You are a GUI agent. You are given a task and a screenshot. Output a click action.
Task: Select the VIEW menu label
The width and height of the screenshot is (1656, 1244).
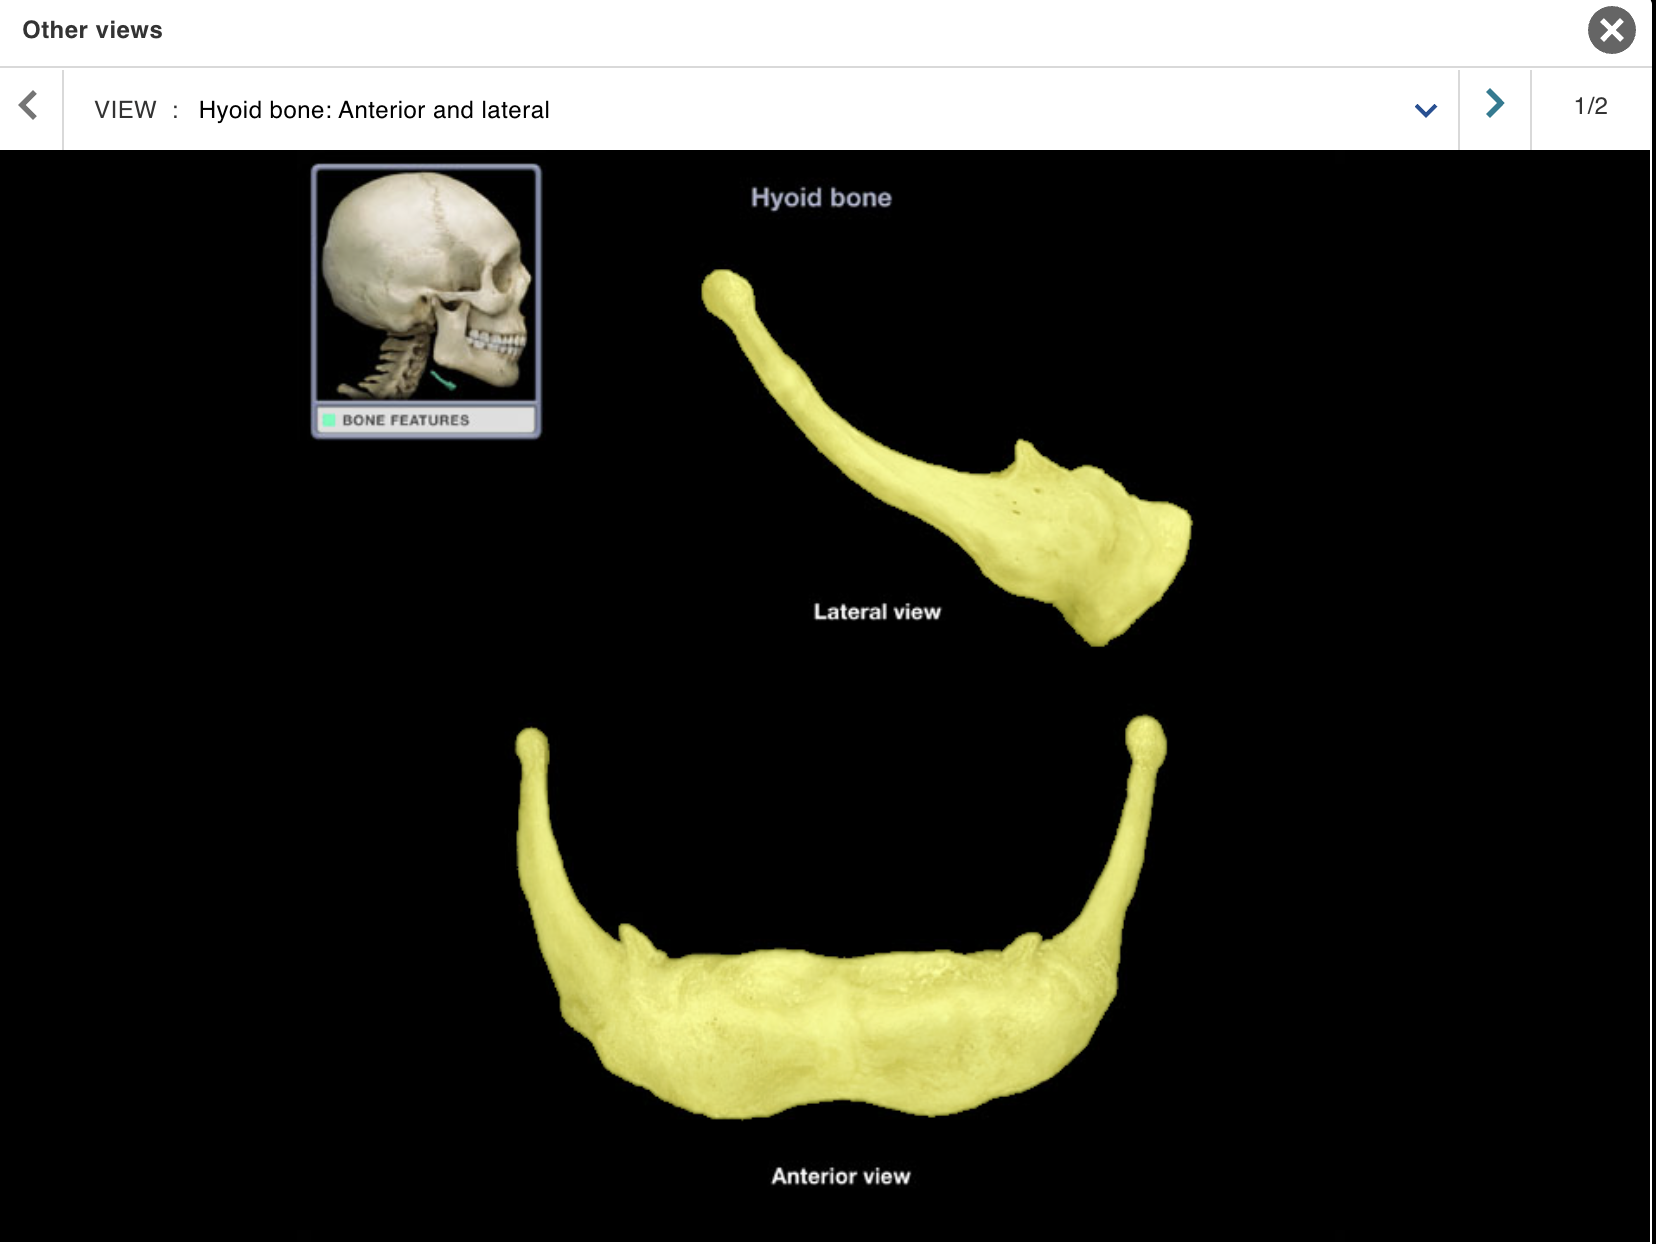pyautogui.click(x=128, y=110)
